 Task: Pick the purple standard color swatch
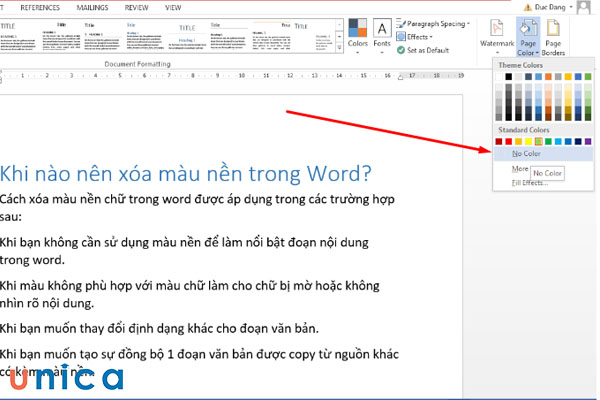[587, 141]
